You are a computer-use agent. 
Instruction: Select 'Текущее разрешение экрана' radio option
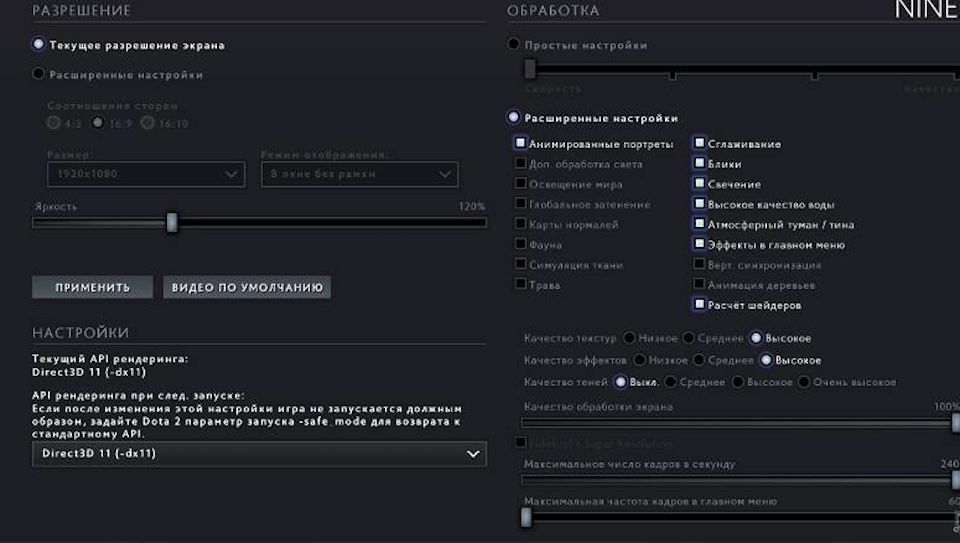pos(39,45)
